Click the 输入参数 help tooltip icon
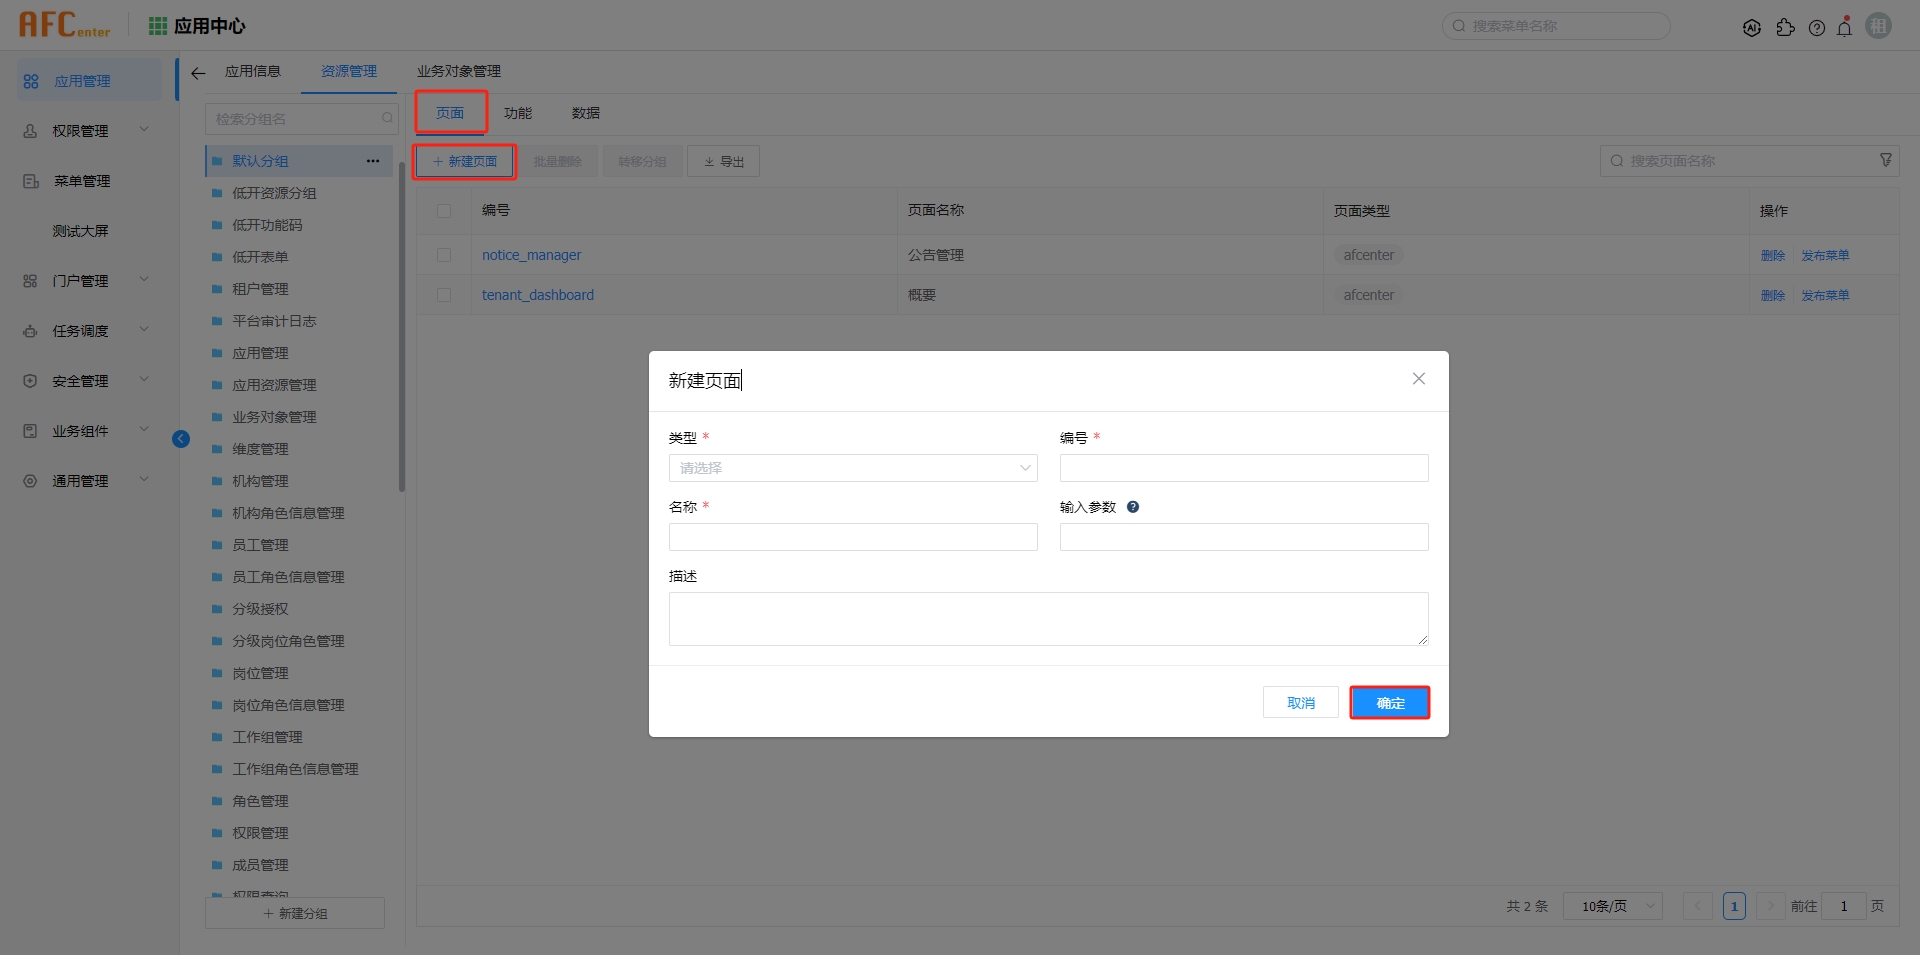The image size is (1920, 955). click(x=1133, y=507)
